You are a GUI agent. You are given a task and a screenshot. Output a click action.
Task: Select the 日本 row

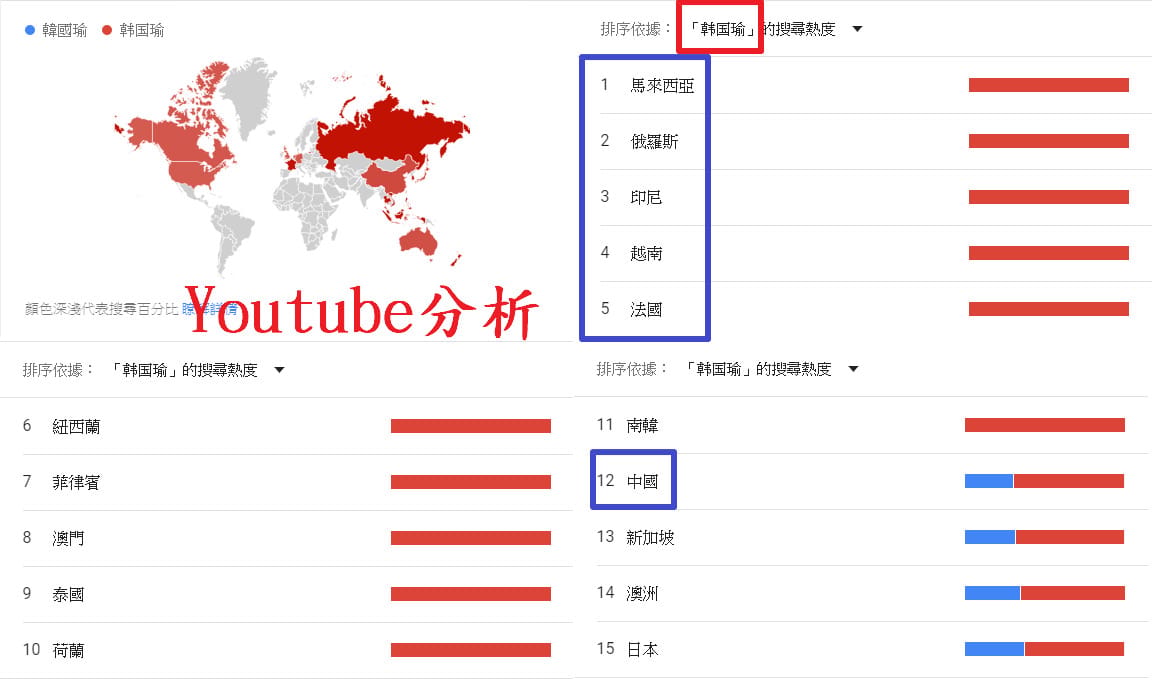point(872,649)
